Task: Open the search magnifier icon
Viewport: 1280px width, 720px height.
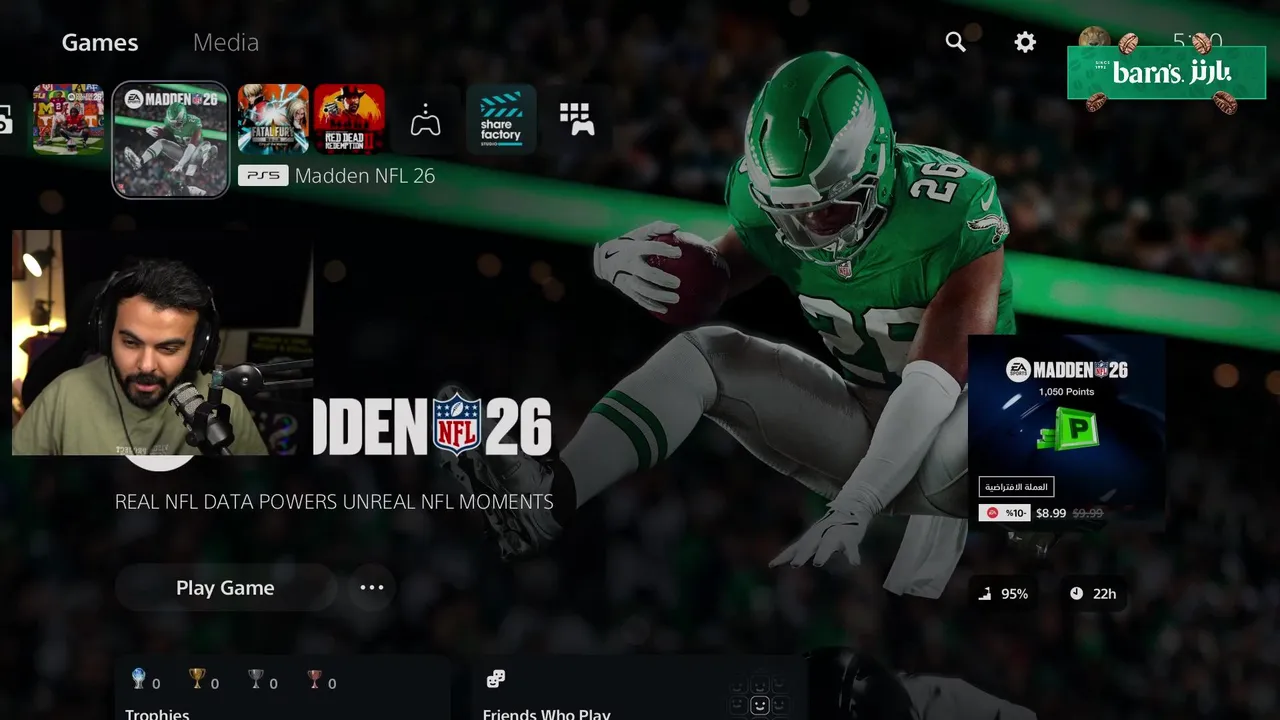Action: (x=956, y=42)
